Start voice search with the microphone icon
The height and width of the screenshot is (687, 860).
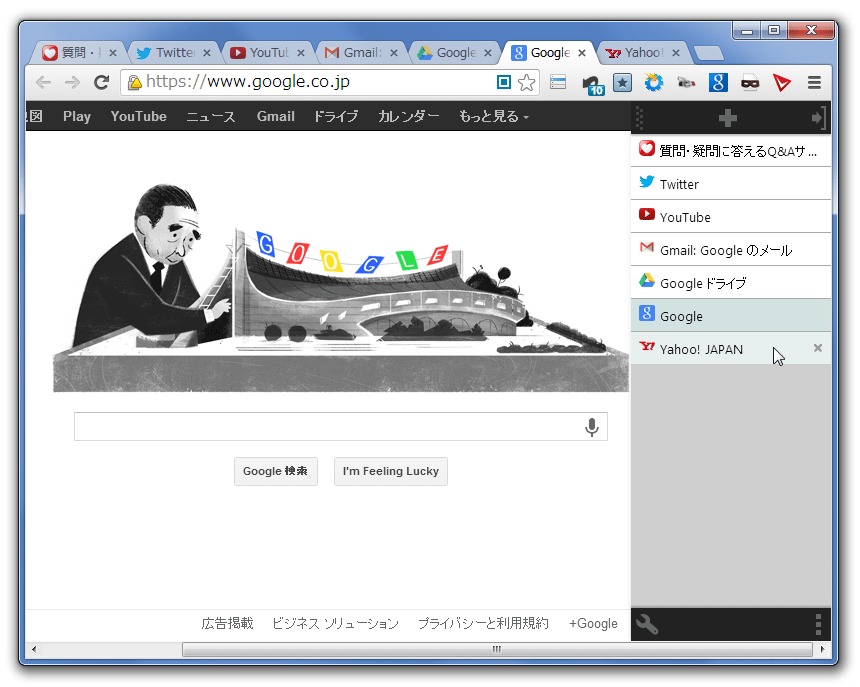click(x=592, y=427)
